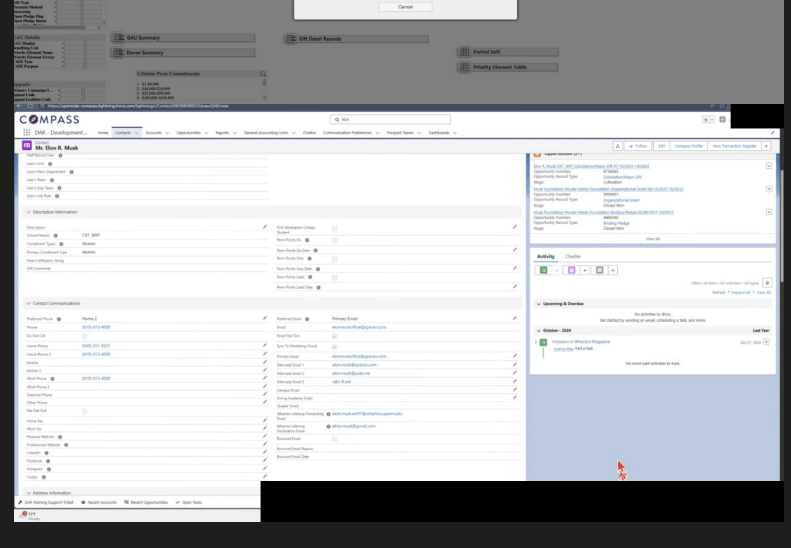Click the pencil icon next to Description
This screenshot has width=791, height=548.
click(265, 227)
